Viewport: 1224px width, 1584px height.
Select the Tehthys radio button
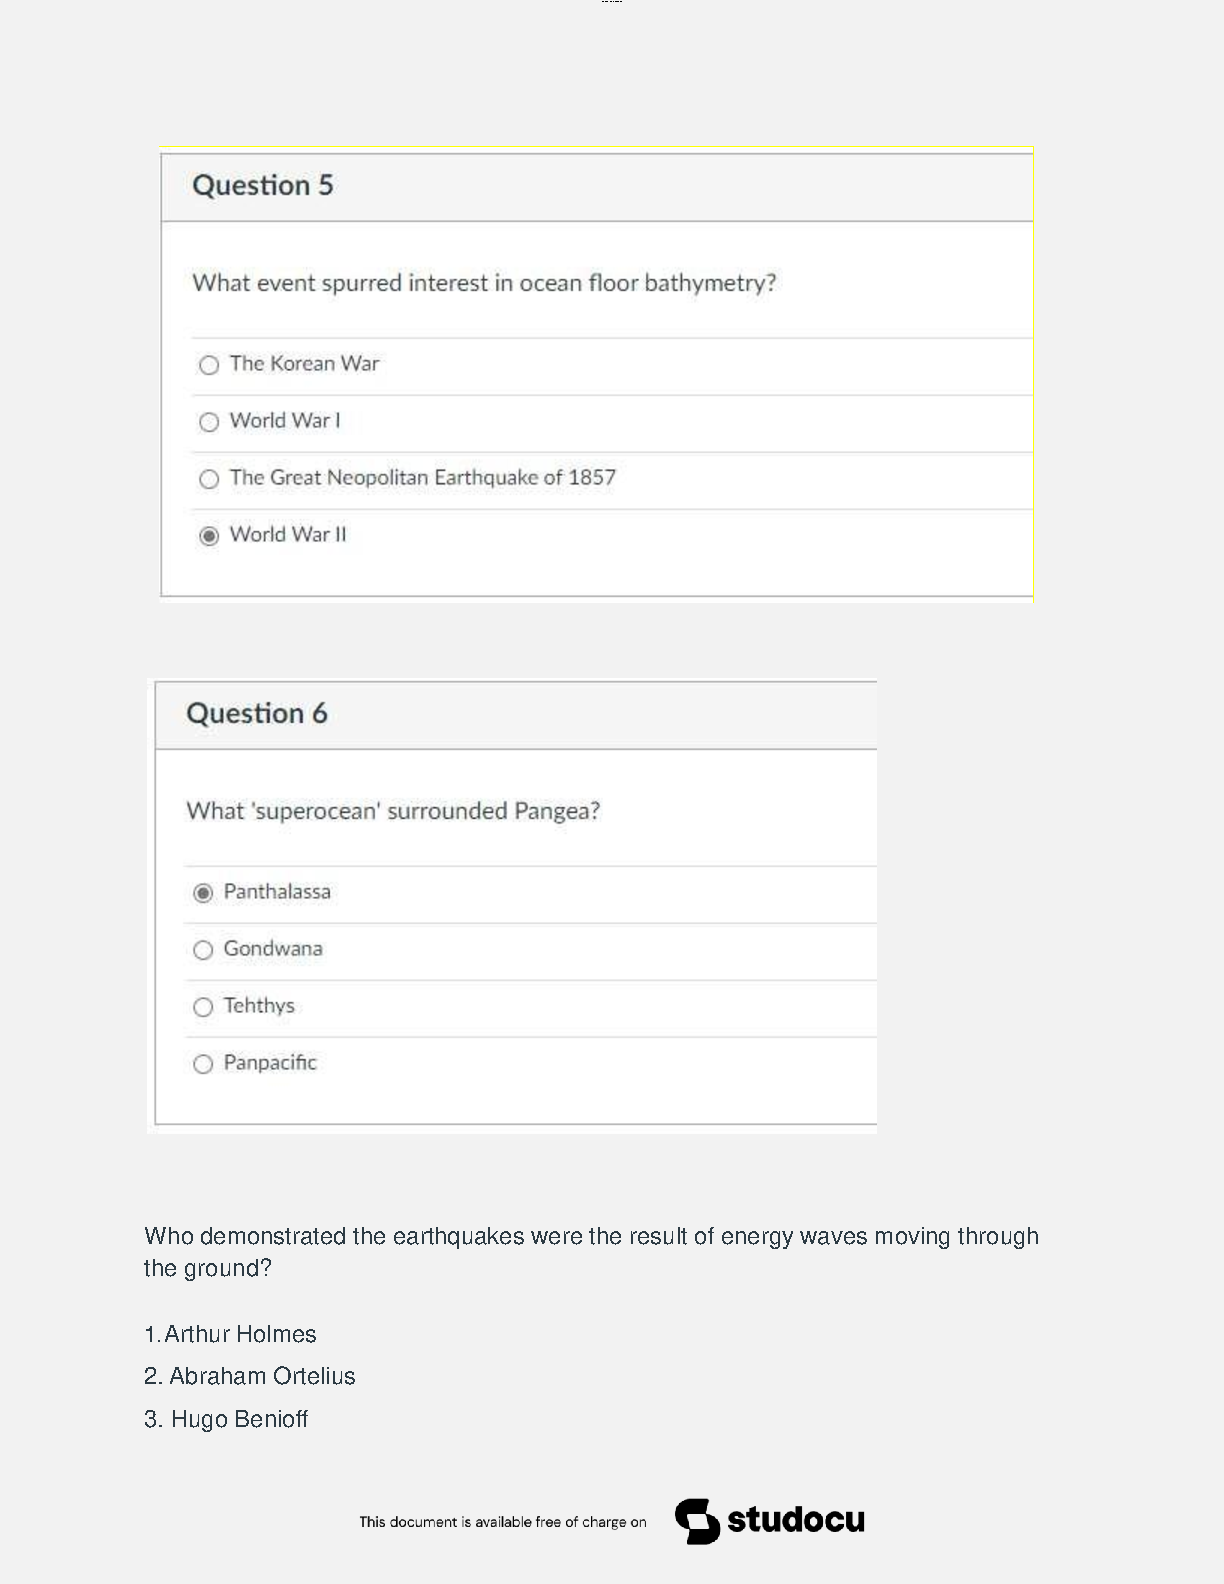(x=203, y=1007)
